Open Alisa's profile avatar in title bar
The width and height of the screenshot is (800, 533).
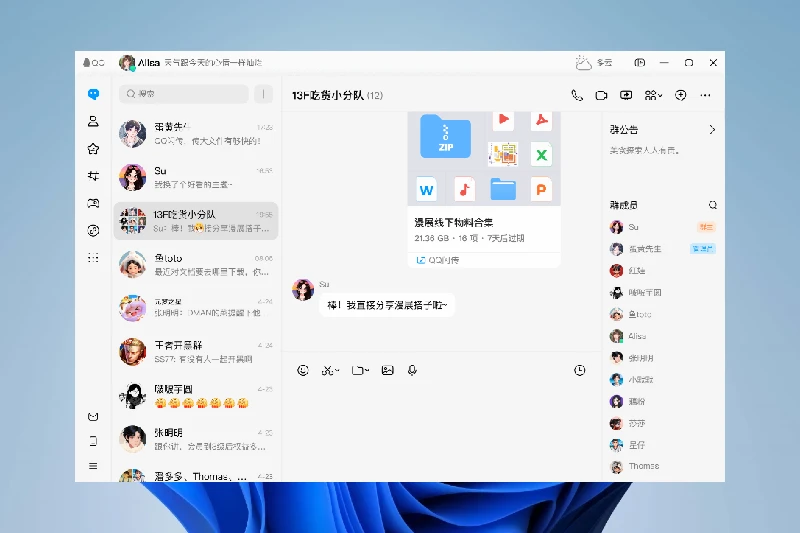pos(127,63)
